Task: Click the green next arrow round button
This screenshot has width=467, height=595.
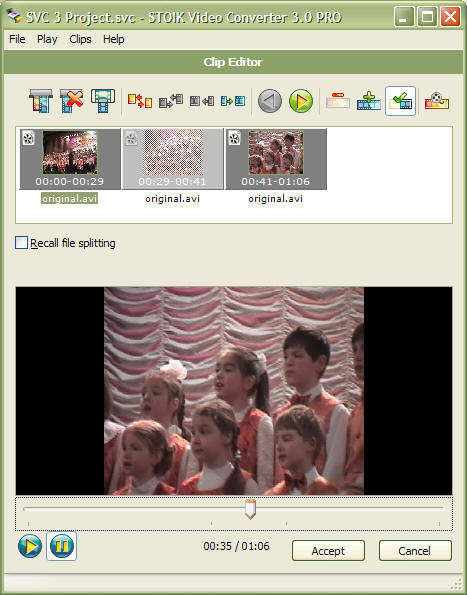Action: tap(301, 101)
